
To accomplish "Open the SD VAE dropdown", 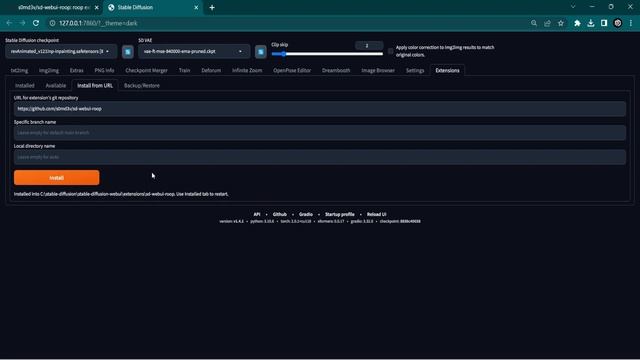I will [x=194, y=51].
